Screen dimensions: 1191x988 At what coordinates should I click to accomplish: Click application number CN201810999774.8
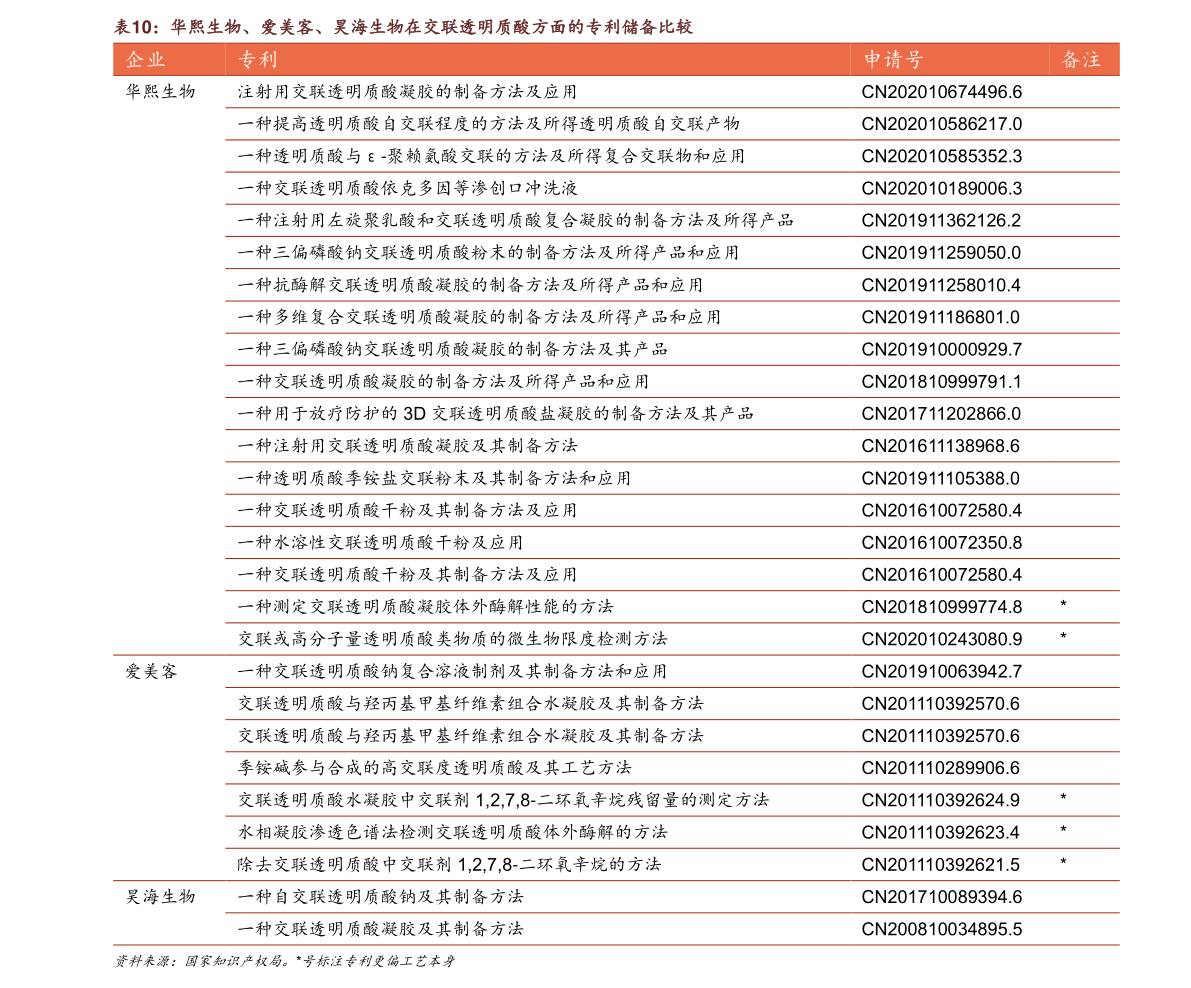click(x=941, y=607)
